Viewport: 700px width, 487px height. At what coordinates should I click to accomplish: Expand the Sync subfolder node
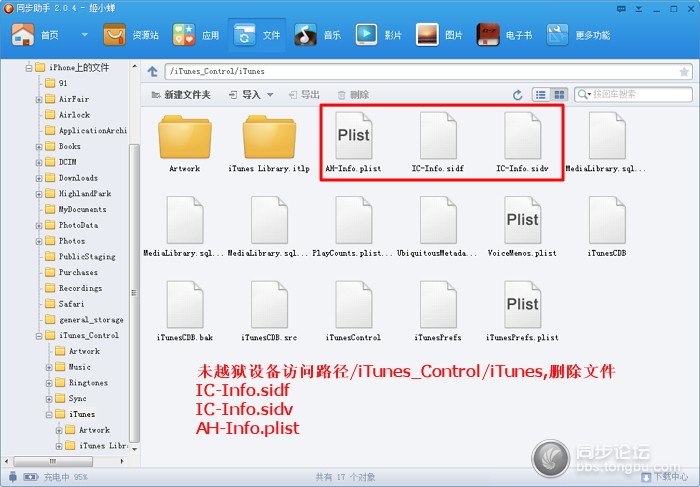(49, 399)
